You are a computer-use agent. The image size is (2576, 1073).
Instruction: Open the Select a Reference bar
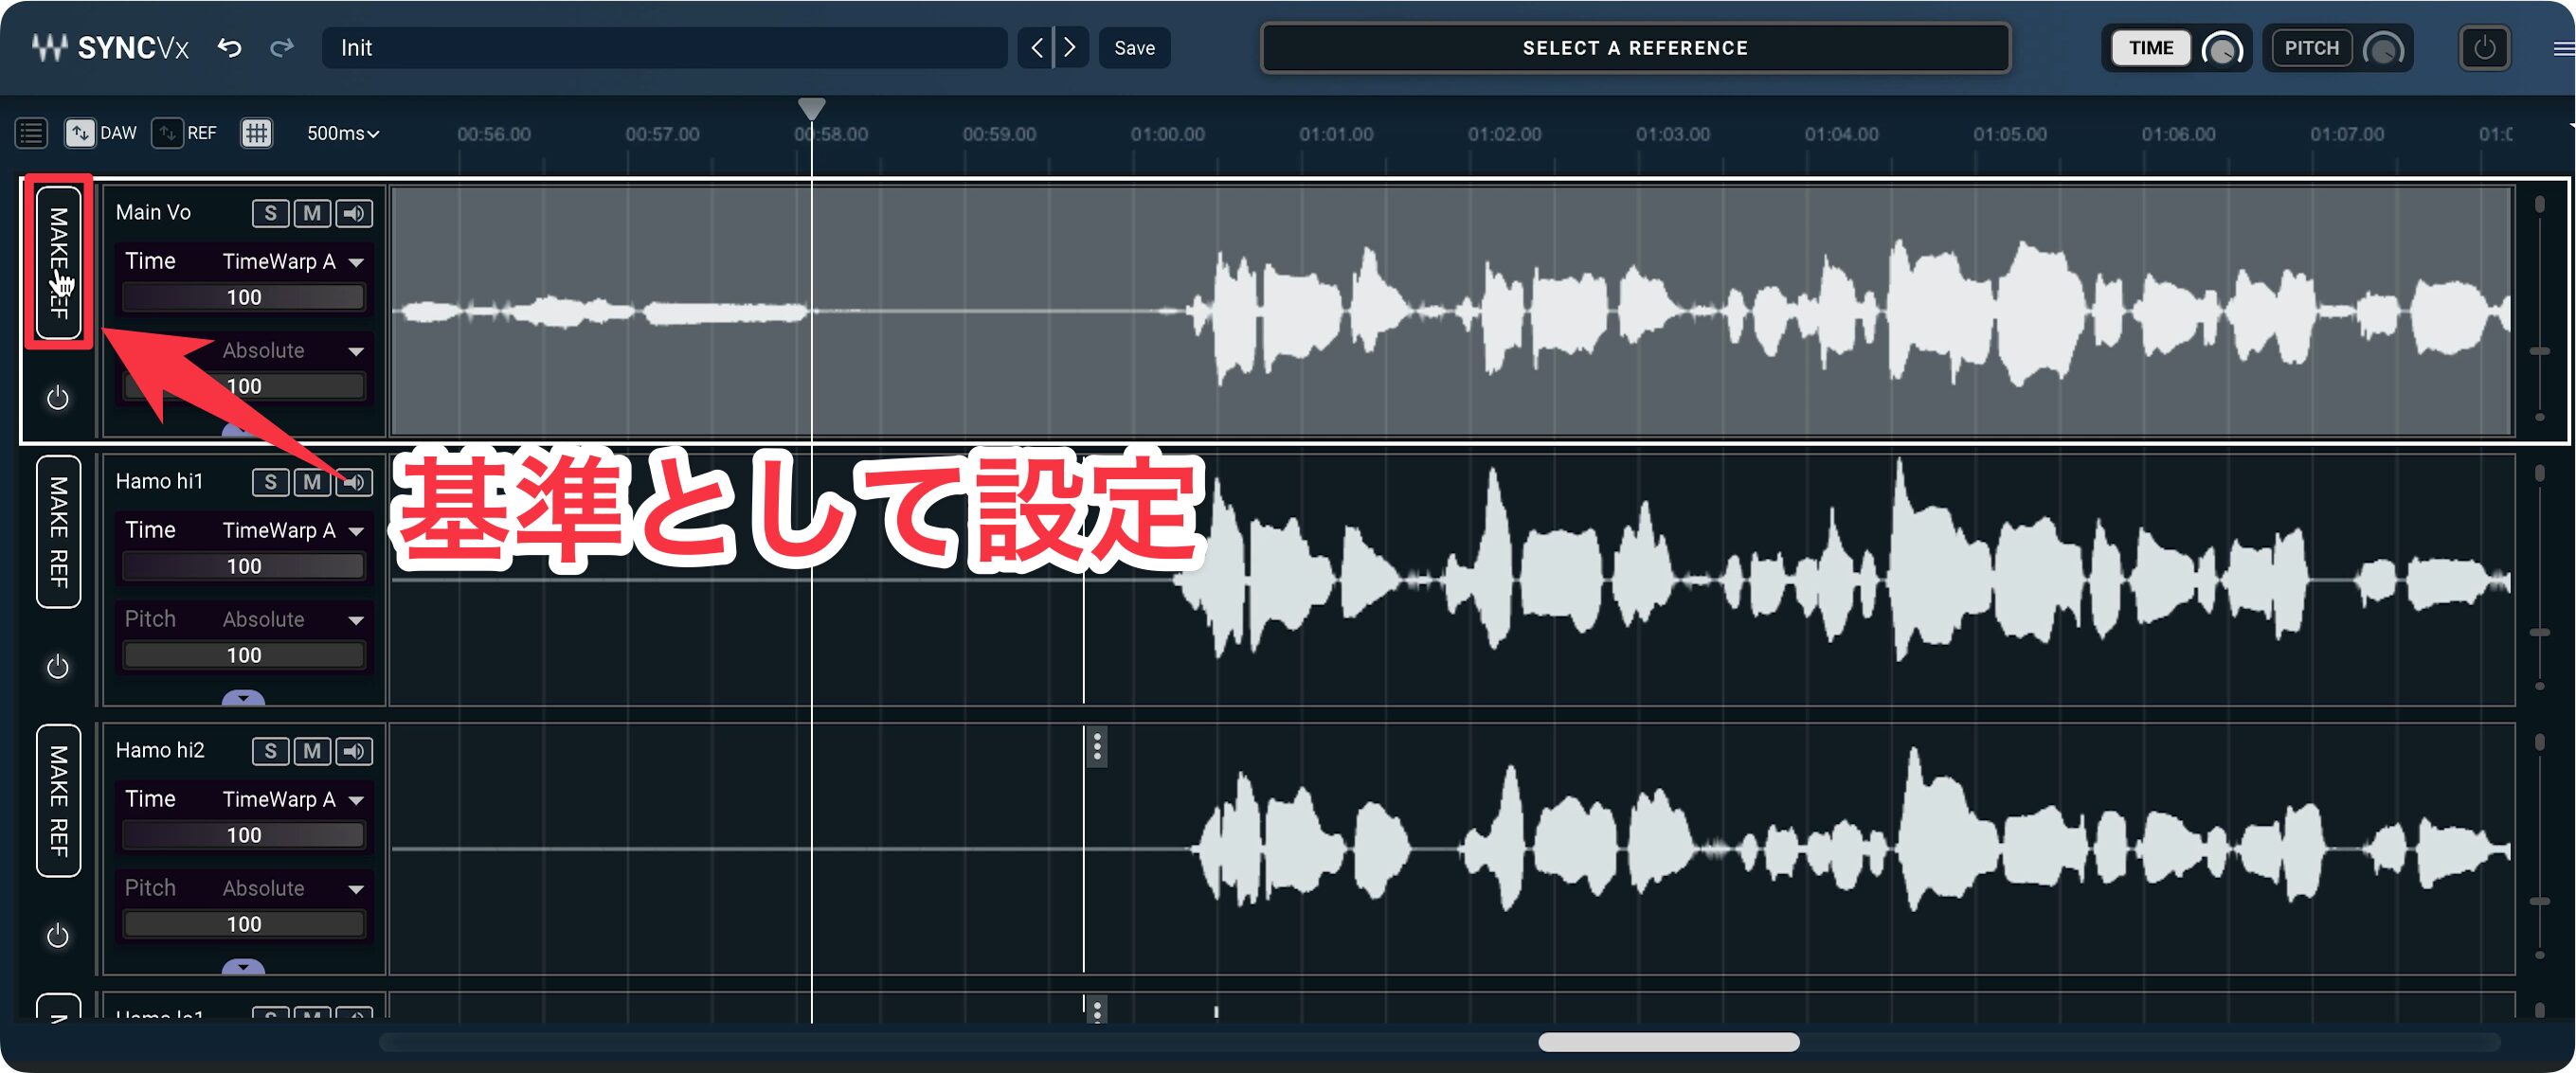click(x=1635, y=48)
